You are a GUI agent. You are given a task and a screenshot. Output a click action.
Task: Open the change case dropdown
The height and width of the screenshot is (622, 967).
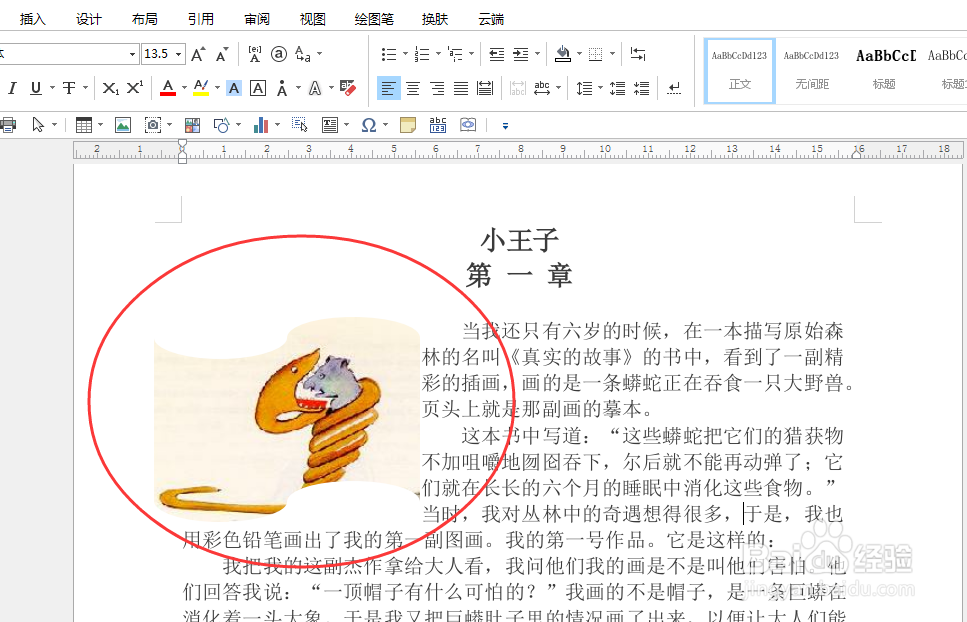(x=319, y=54)
